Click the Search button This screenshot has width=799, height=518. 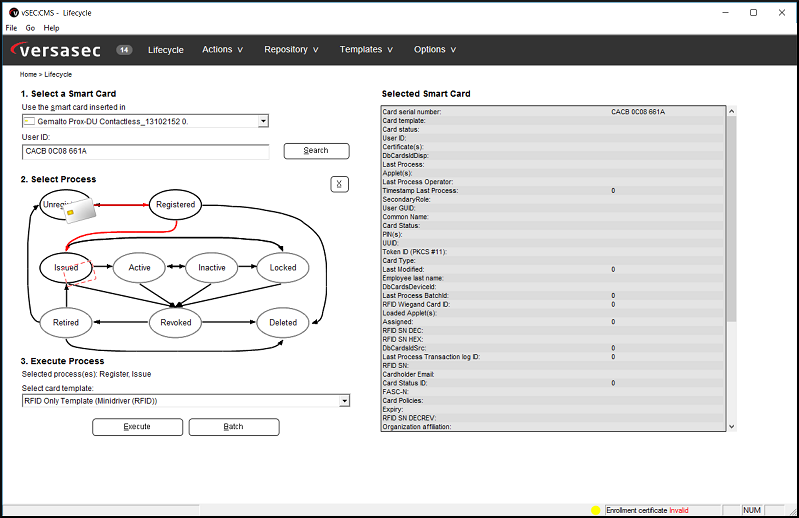(x=316, y=151)
